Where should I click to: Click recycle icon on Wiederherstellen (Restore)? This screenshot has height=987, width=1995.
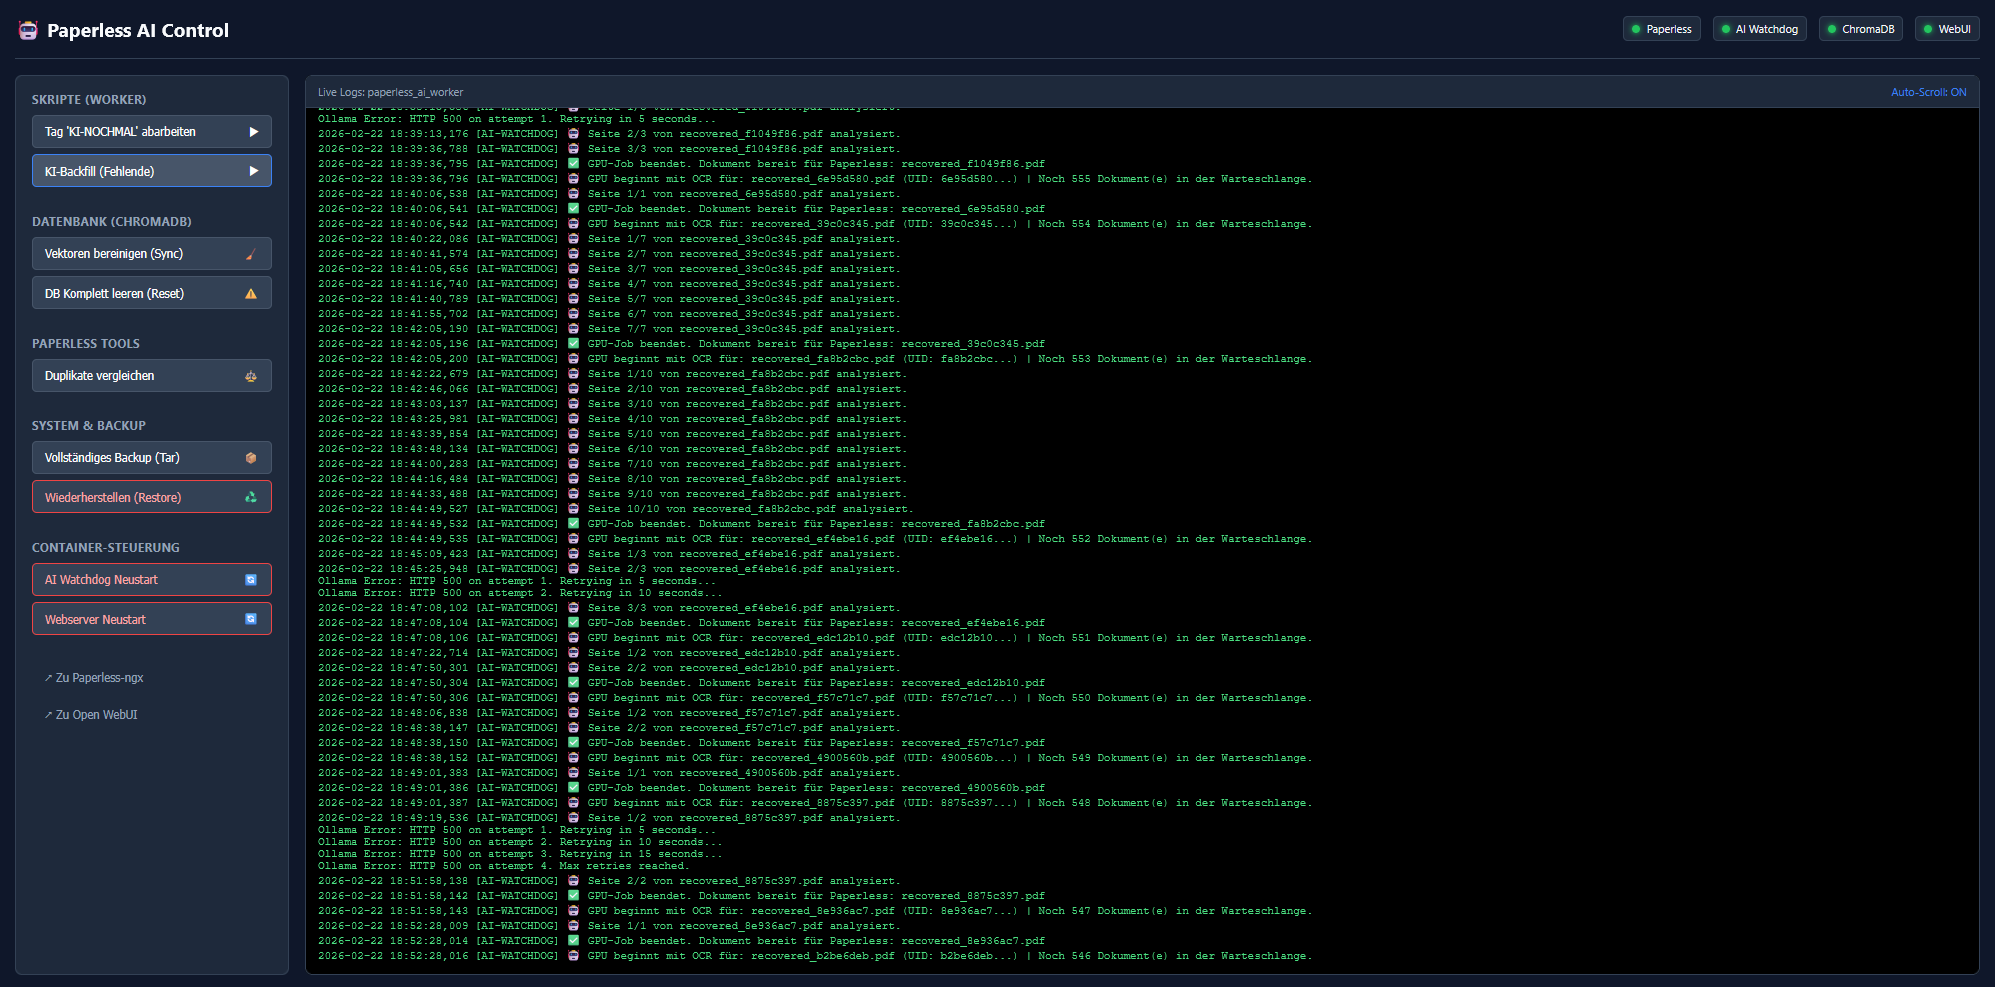point(251,497)
